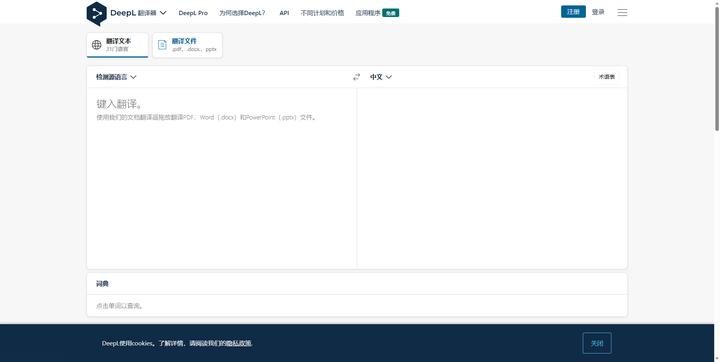Viewport: 720px width, 362px height.
Task: Open the API navigation link
Action: tap(284, 13)
